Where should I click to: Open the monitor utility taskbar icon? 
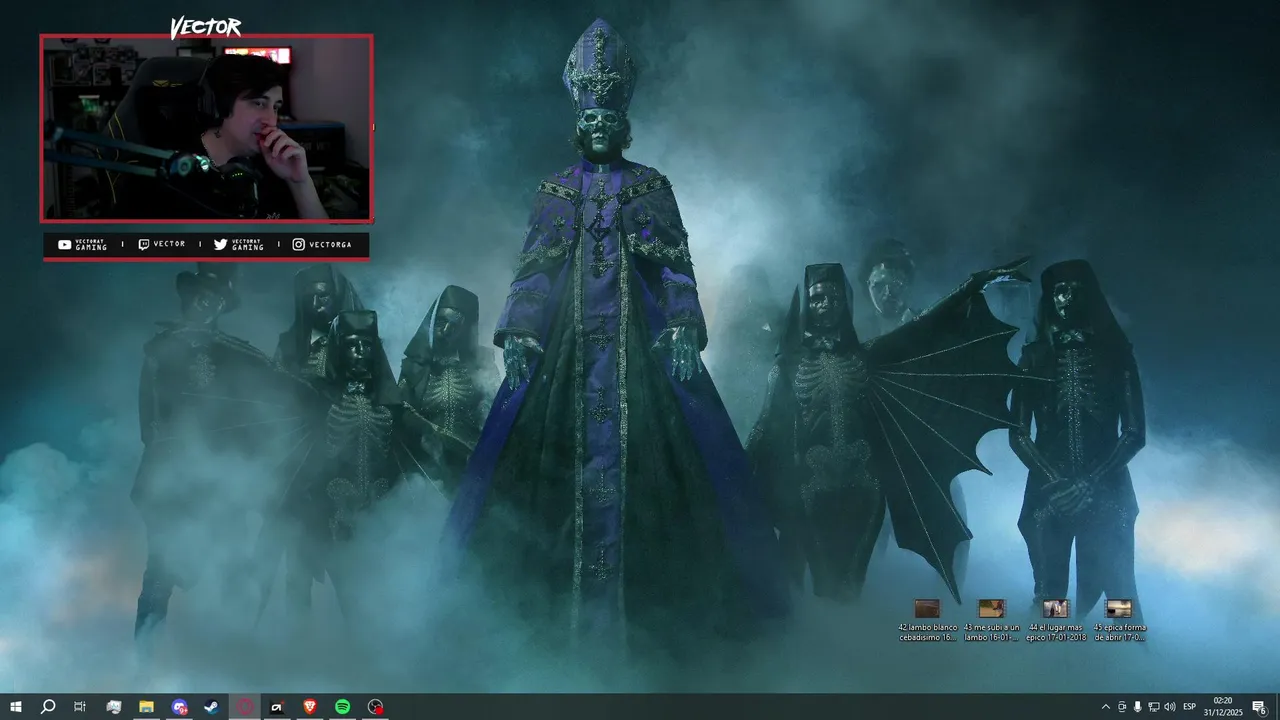coord(114,707)
